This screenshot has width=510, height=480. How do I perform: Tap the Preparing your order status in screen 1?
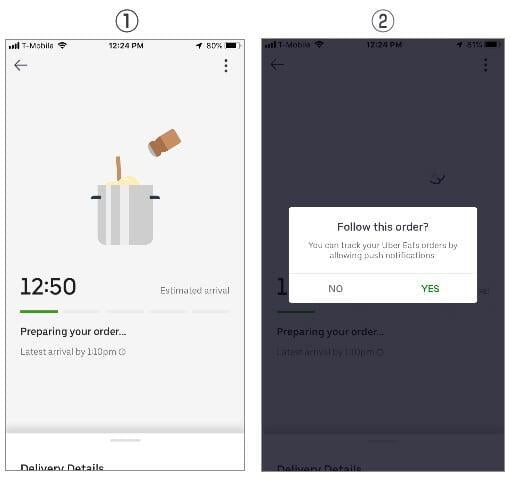[73, 332]
